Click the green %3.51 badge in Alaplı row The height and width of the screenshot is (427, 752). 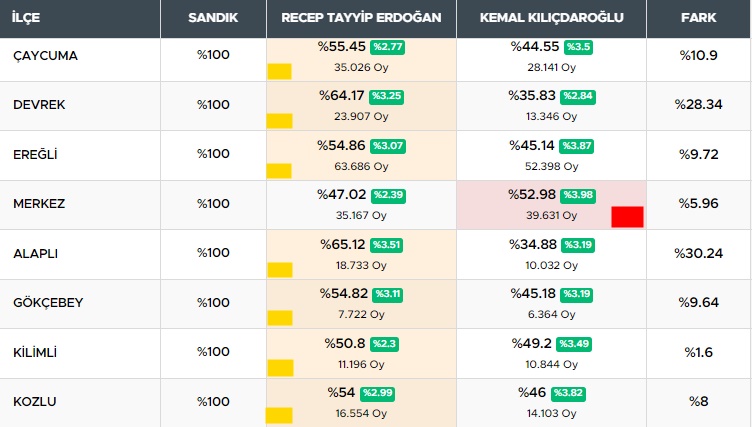pyautogui.click(x=386, y=245)
